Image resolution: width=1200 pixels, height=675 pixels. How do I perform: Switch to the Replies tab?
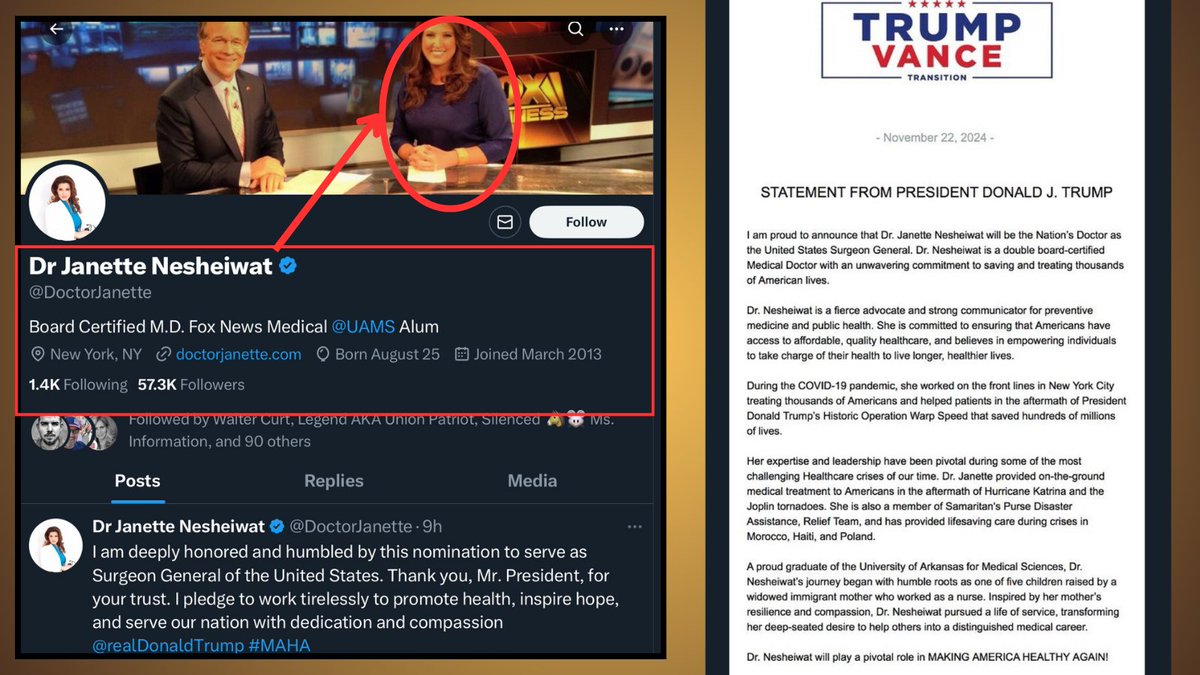click(334, 481)
